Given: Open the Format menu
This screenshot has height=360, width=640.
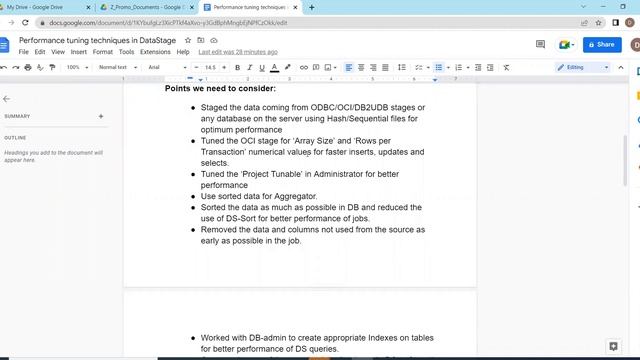Looking at the screenshot, I should 102,52.
